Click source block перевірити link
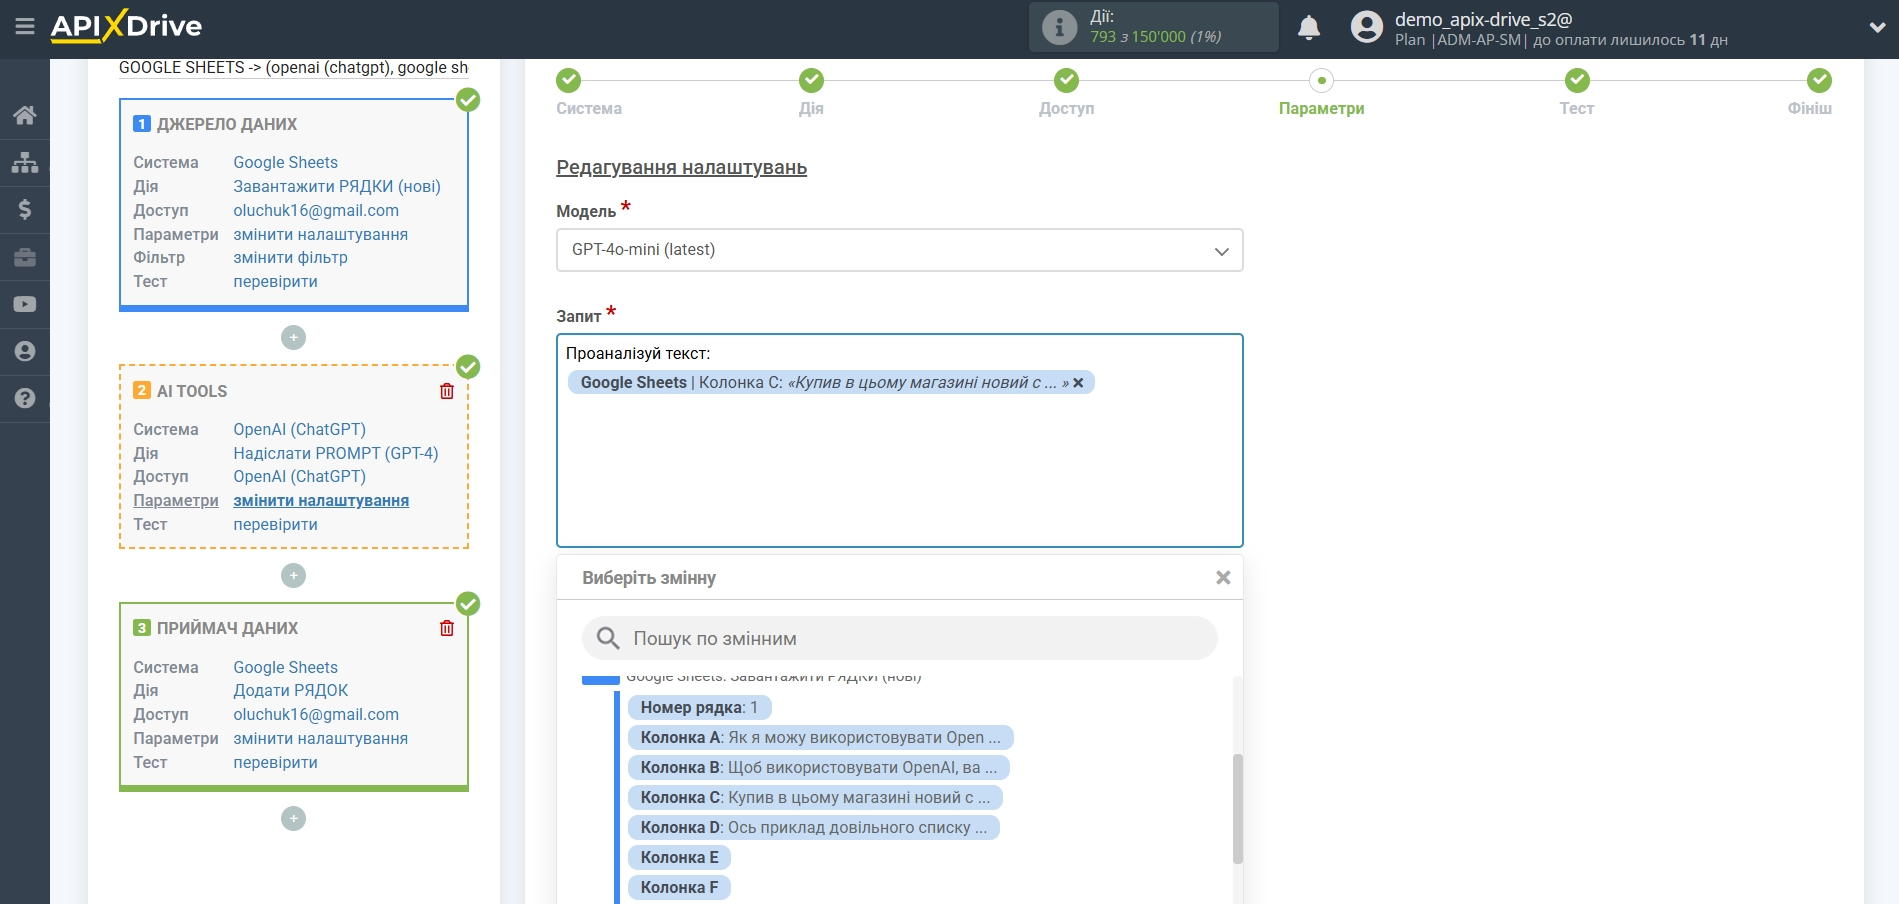The height and width of the screenshot is (904, 1899). [275, 281]
